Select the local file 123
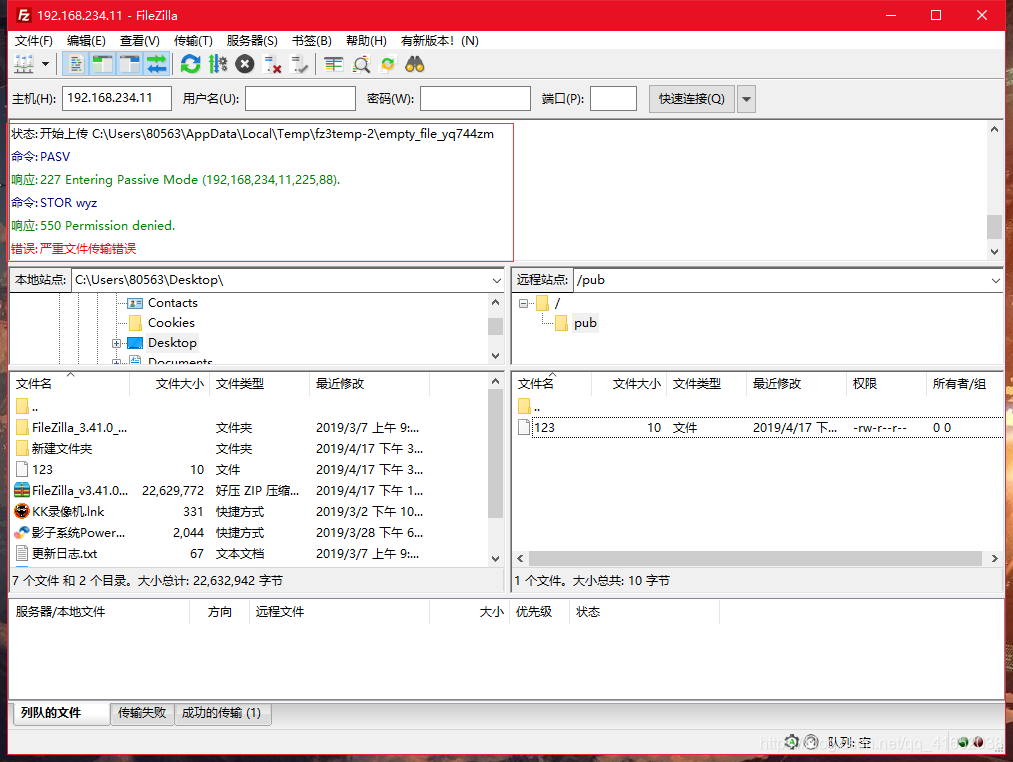 [43, 469]
